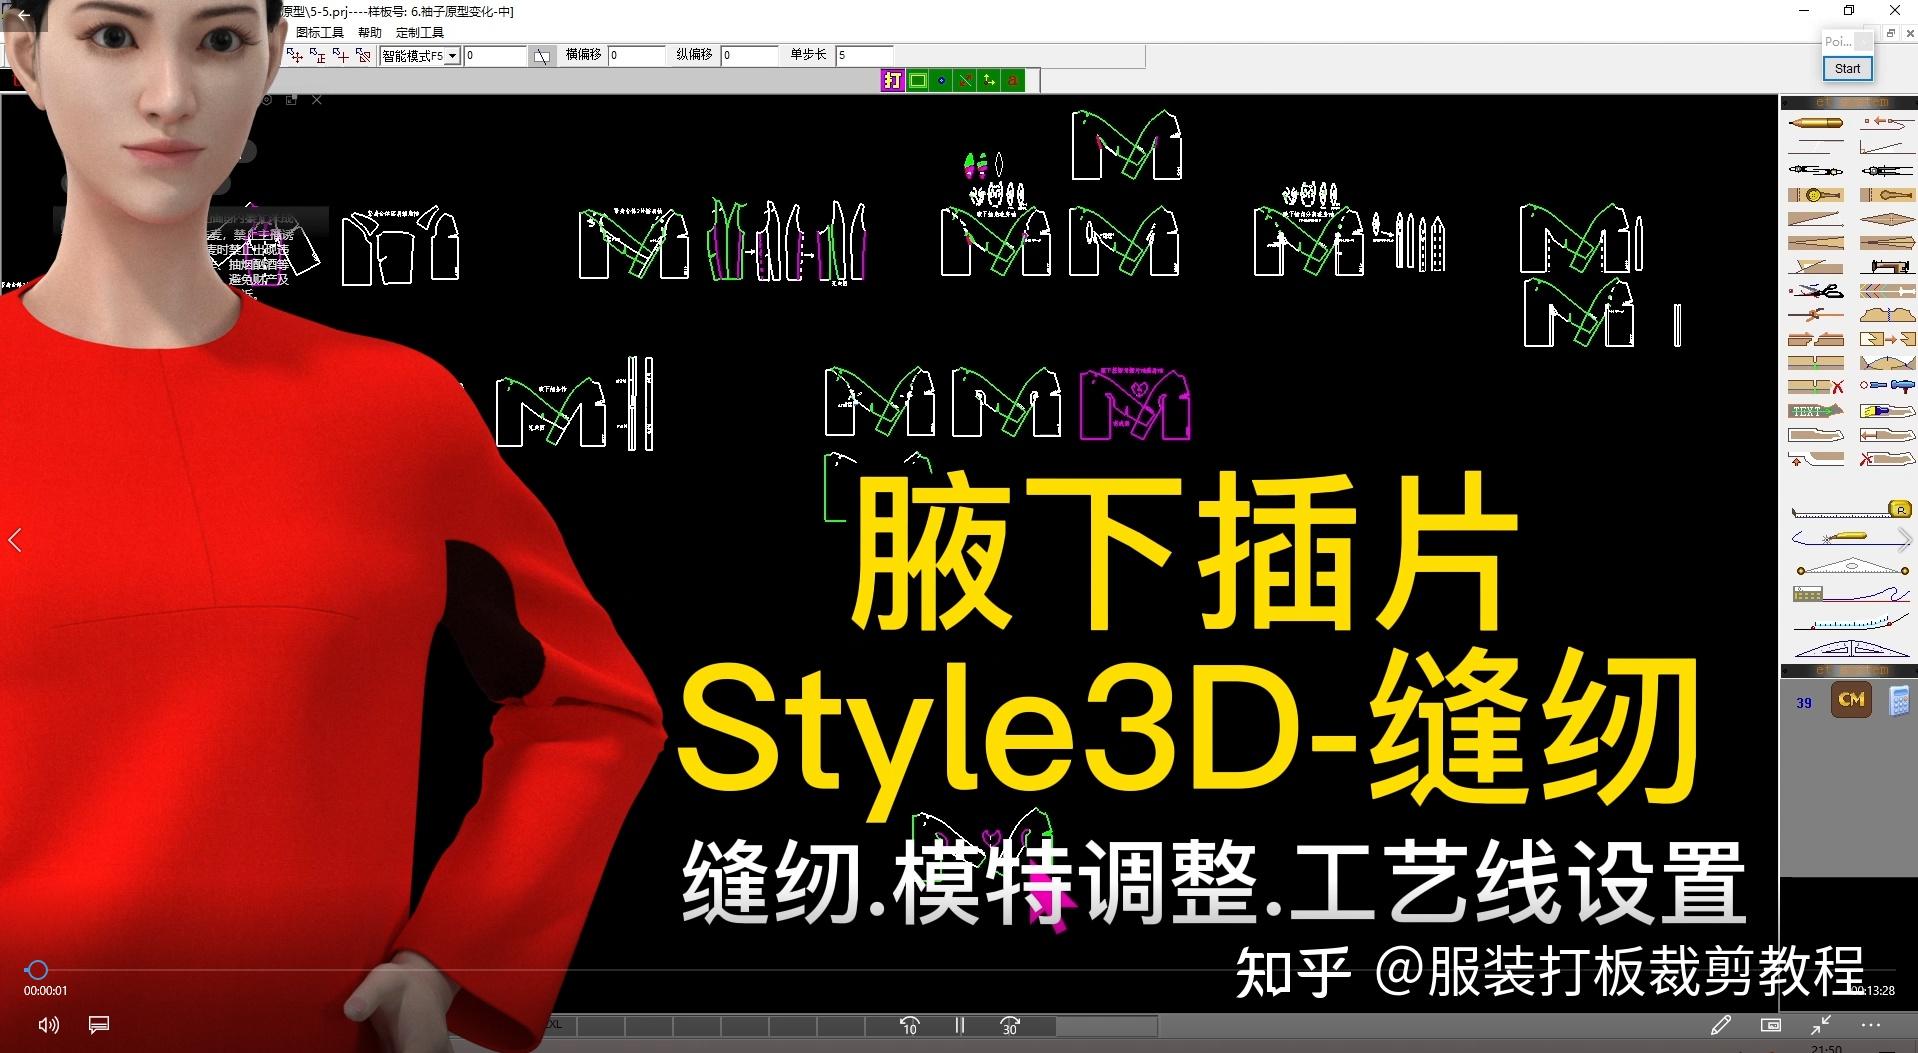This screenshot has width=1918, height=1053.
Task: Select the pencil drawing tool in right toolbar
Action: (1815, 122)
